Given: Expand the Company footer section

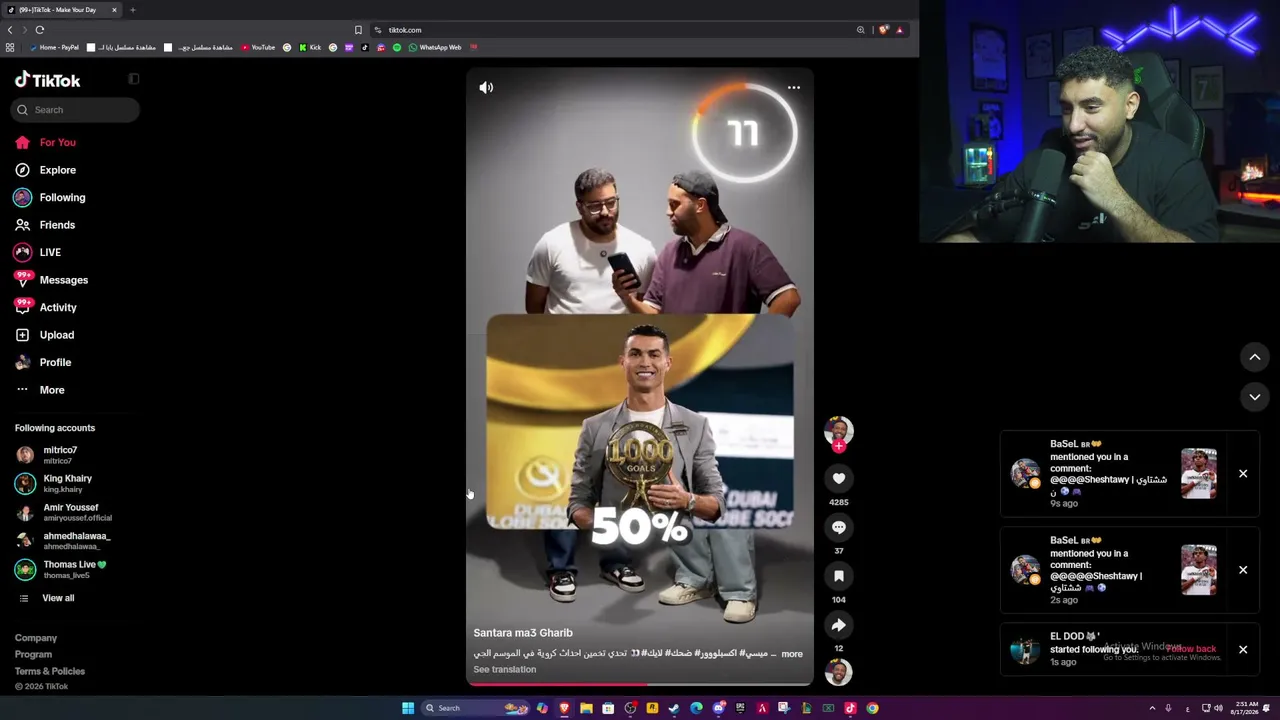Looking at the screenshot, I should tap(36, 638).
